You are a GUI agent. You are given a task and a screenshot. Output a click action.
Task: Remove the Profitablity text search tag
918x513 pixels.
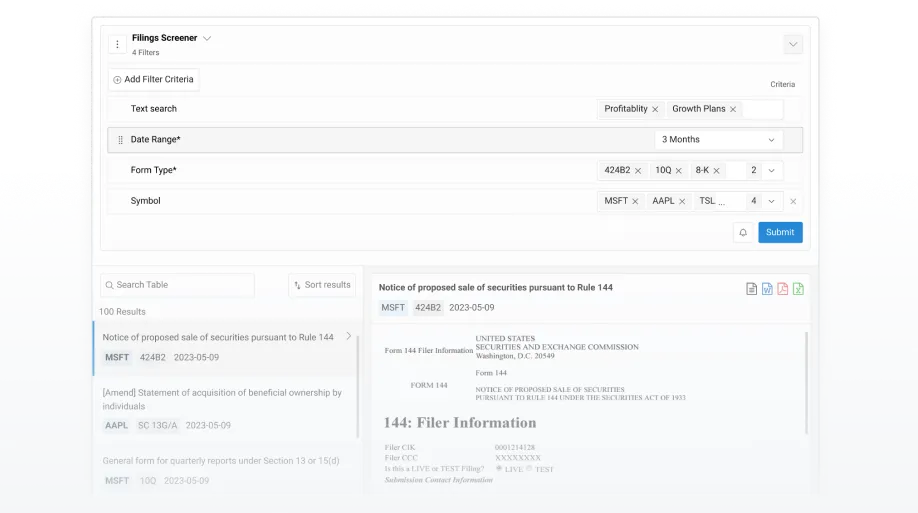[655, 110]
